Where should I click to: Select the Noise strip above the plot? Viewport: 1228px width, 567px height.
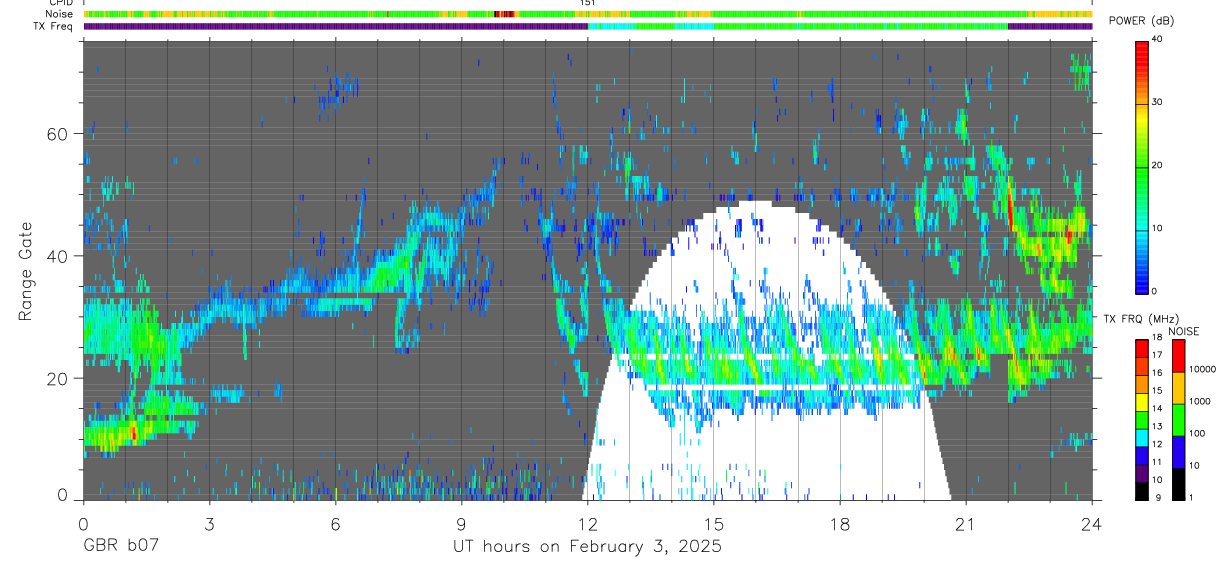click(587, 15)
